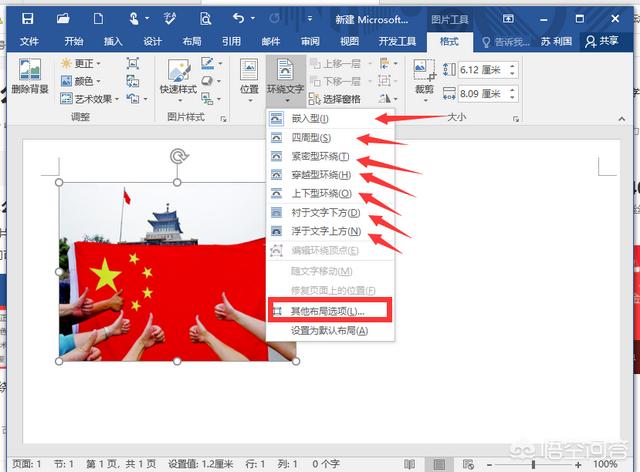The image size is (640, 472).
Task: Switch to the 开始 tab
Action: point(73,41)
